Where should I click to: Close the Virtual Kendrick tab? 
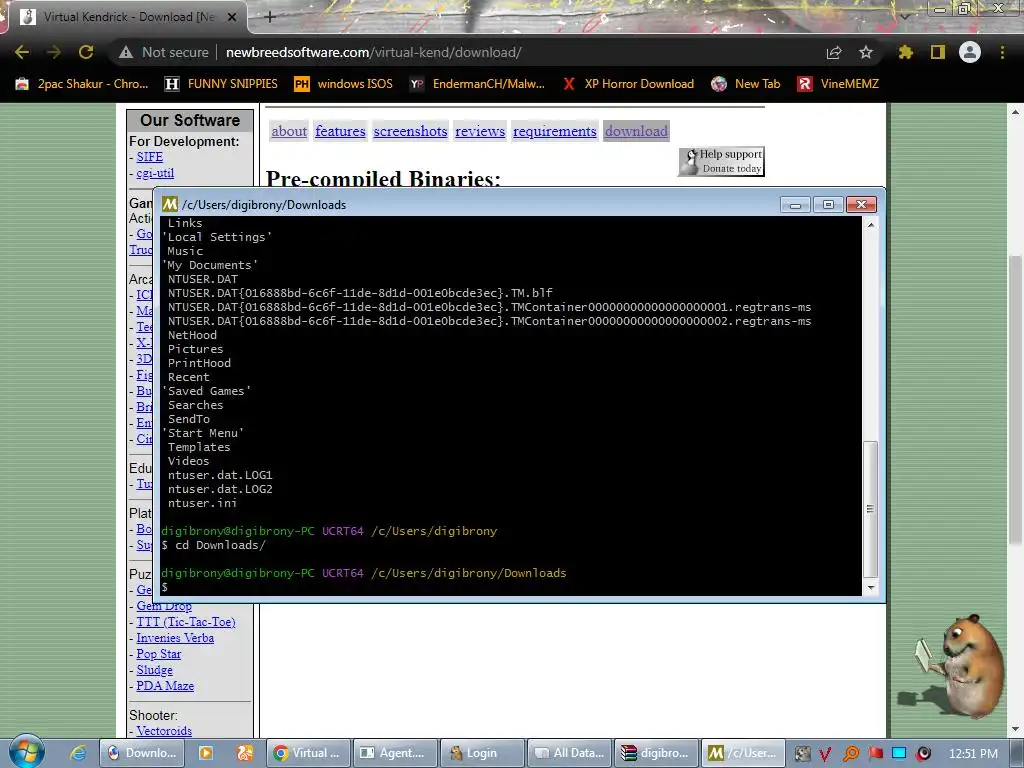click(x=232, y=17)
